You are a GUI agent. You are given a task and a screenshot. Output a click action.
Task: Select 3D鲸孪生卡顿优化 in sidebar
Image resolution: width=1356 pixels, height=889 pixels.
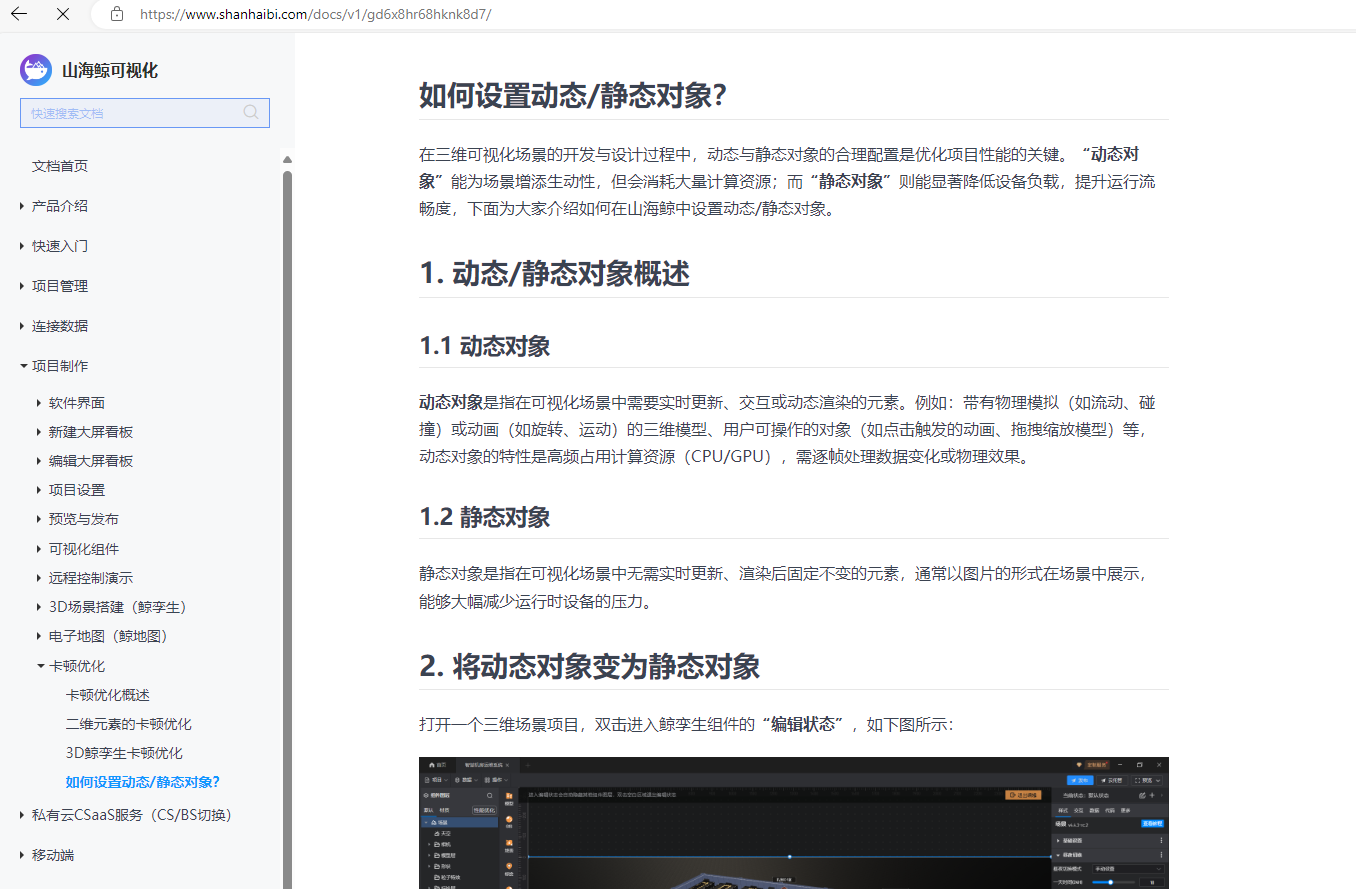pyautogui.click(x=124, y=753)
